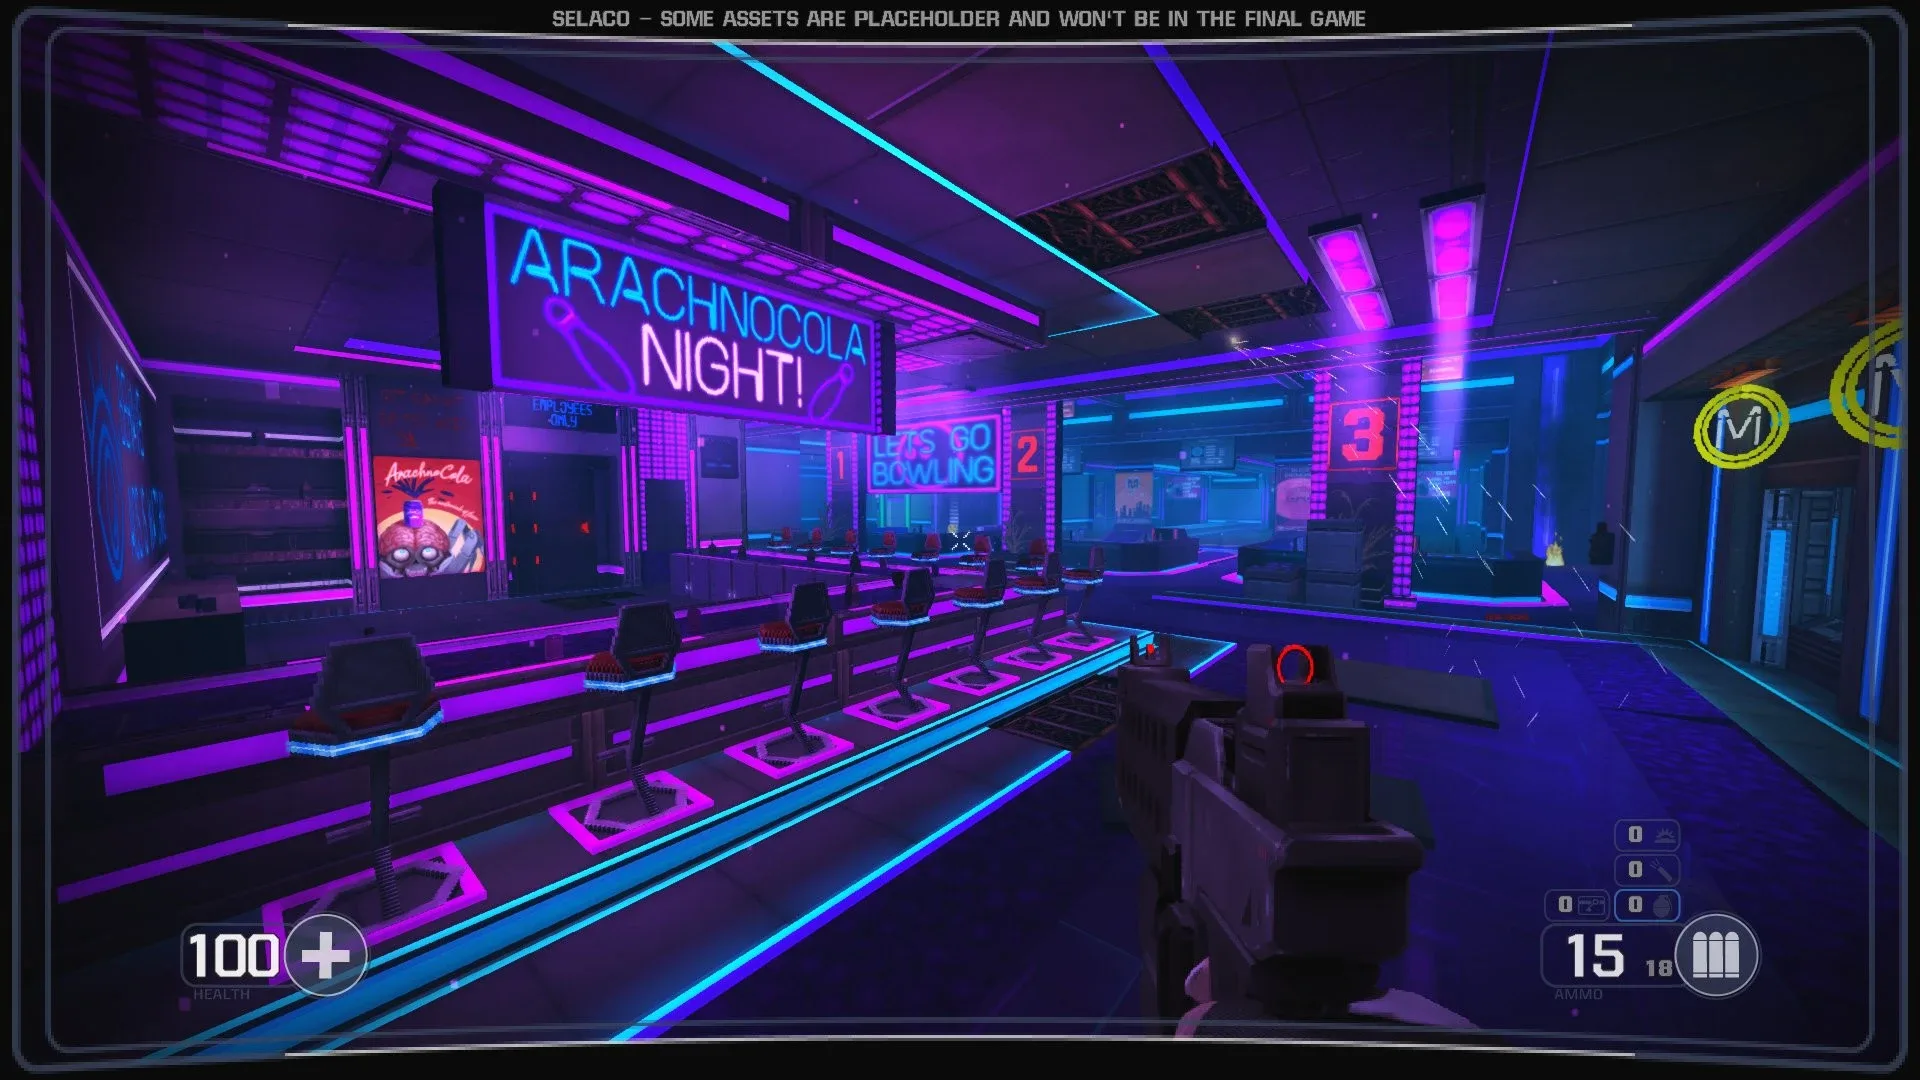Click the flare stick icon in the inventory HUD

tap(1663, 869)
